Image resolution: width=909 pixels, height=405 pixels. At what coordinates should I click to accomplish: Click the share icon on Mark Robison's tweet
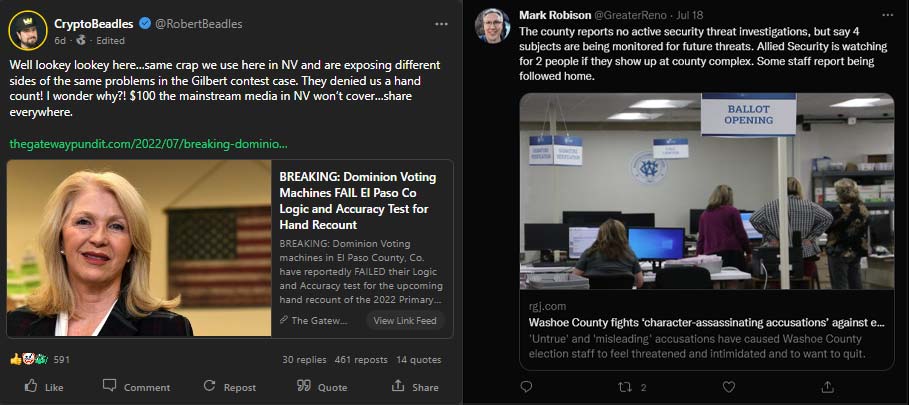pyautogui.click(x=827, y=387)
